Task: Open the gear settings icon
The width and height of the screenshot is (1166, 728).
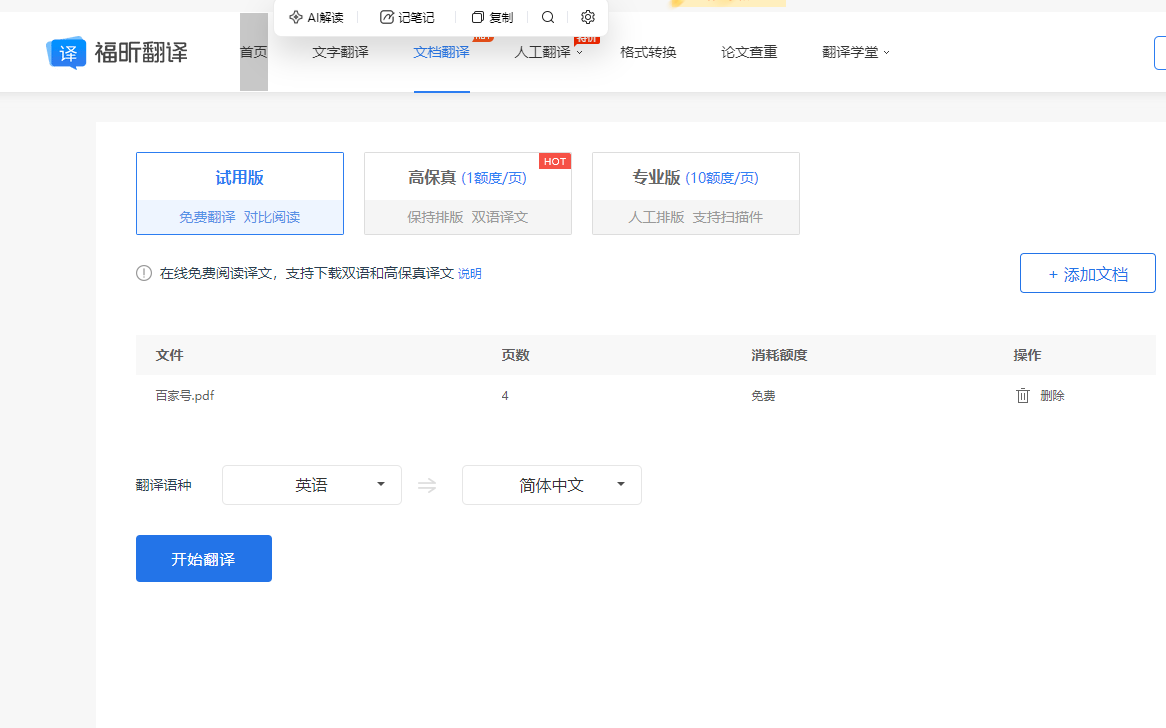Action: [x=587, y=17]
